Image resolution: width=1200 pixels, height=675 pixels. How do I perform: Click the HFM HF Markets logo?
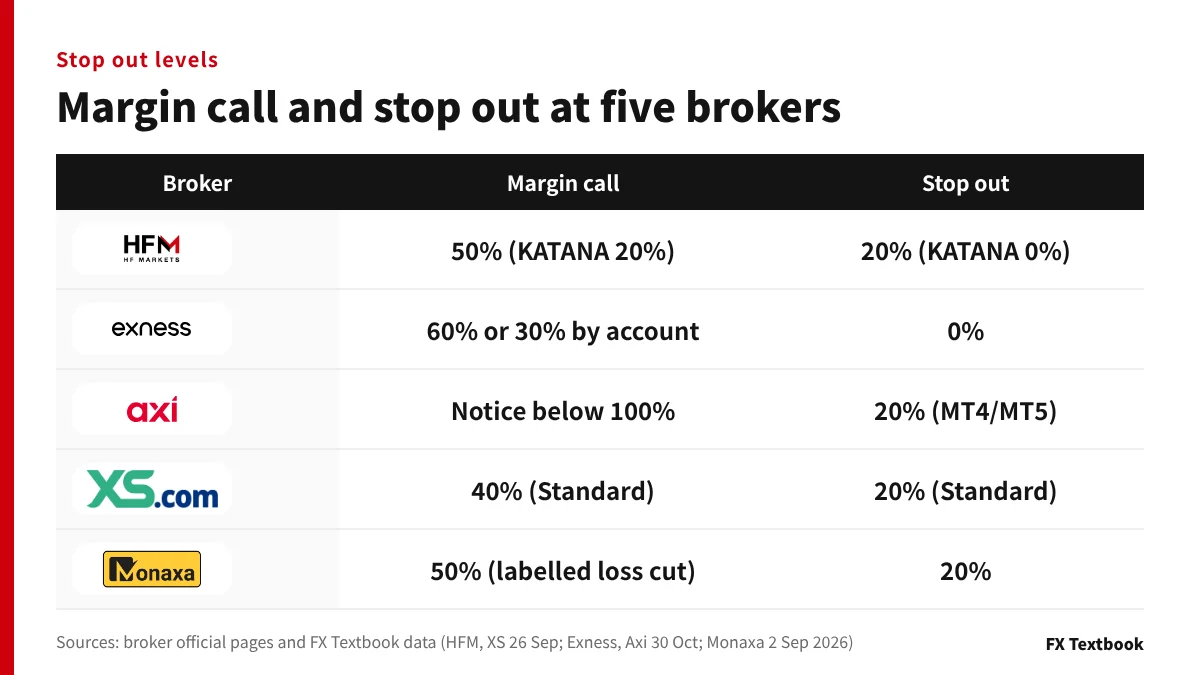coord(152,249)
